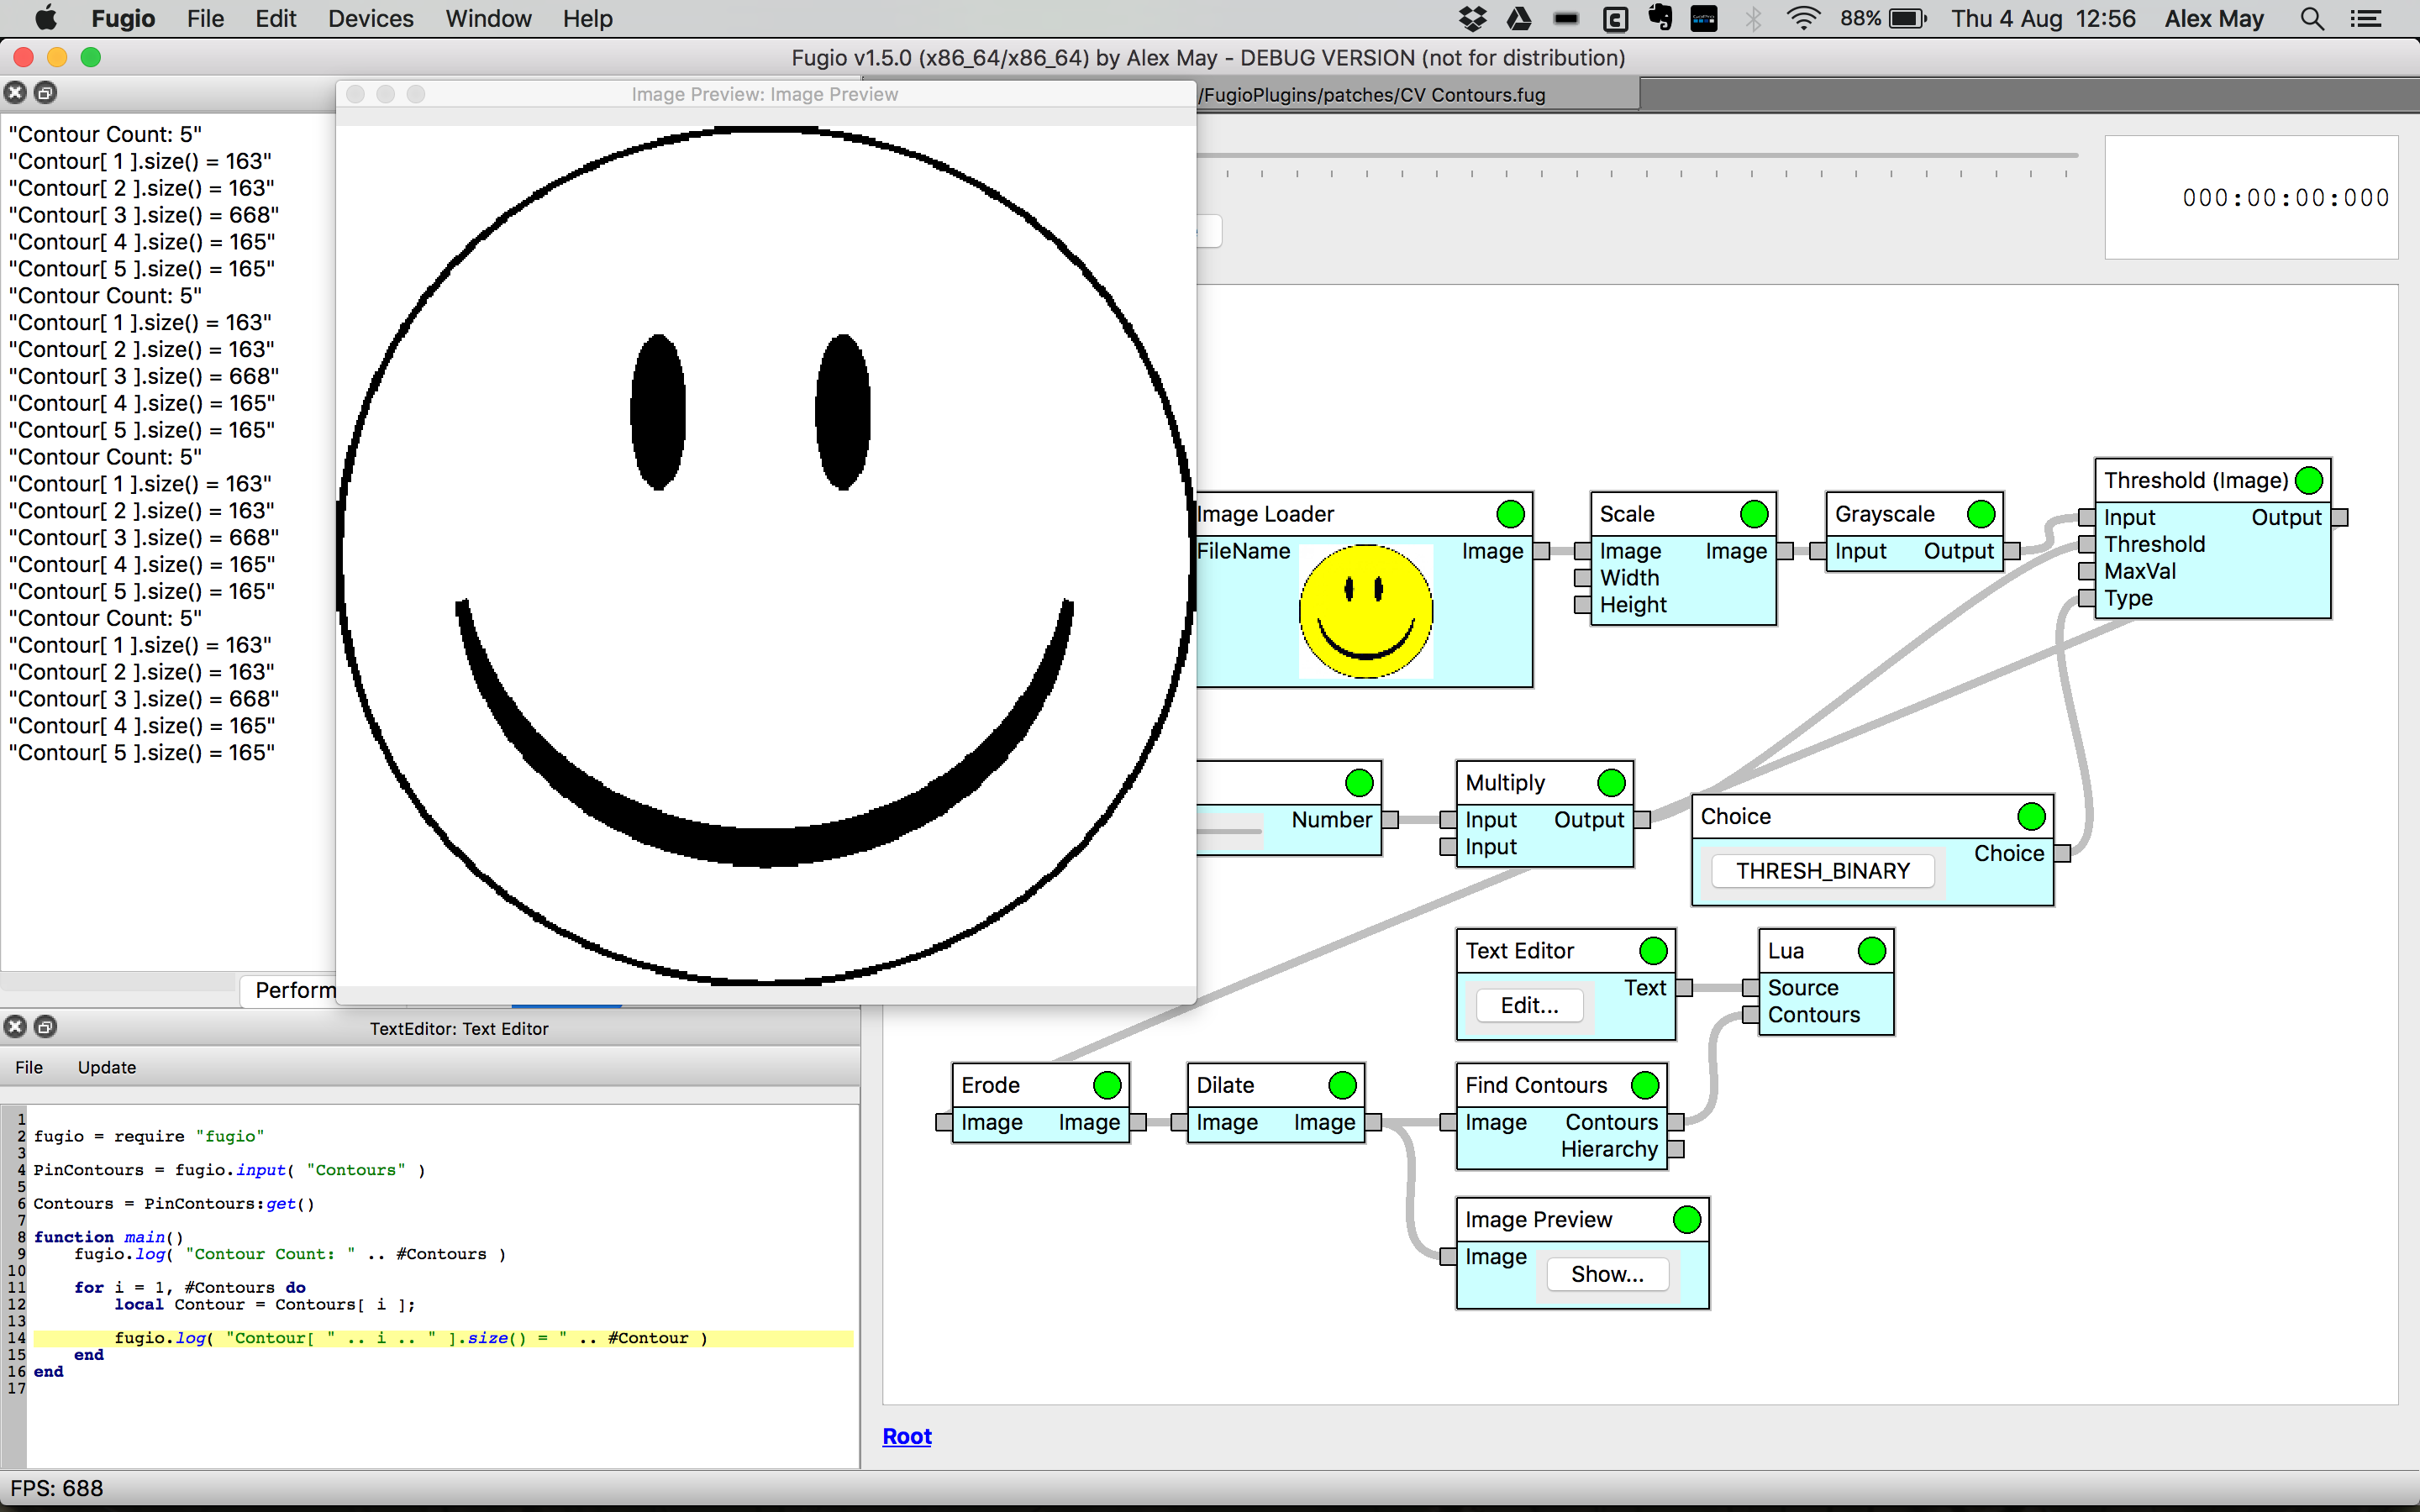Click the Number node's green status indicator
The height and width of the screenshot is (1512, 2420).
(1359, 783)
